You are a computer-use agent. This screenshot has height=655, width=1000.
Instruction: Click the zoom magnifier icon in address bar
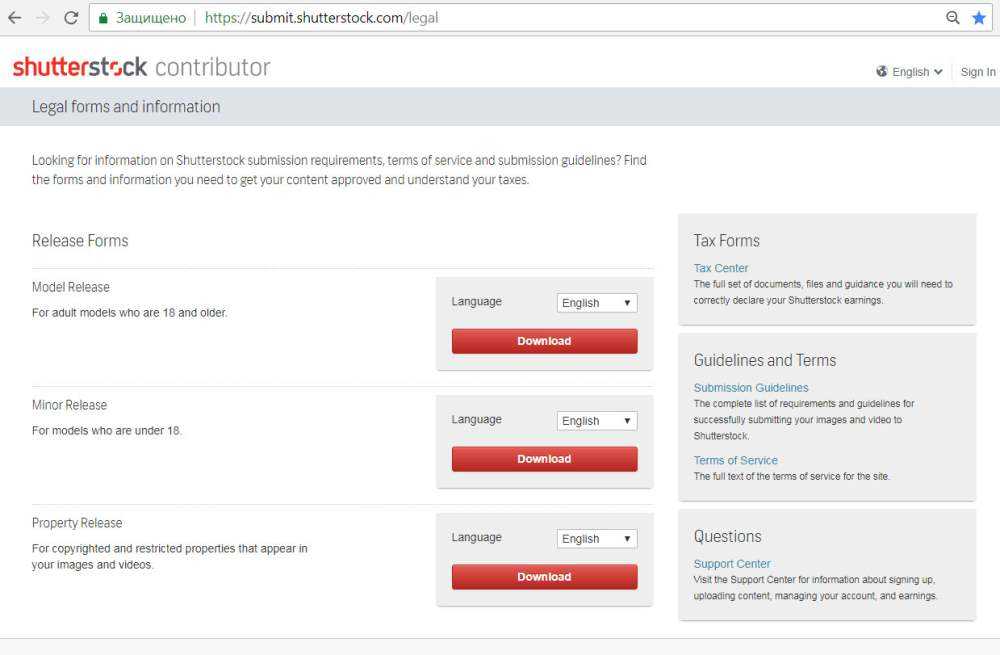[953, 18]
